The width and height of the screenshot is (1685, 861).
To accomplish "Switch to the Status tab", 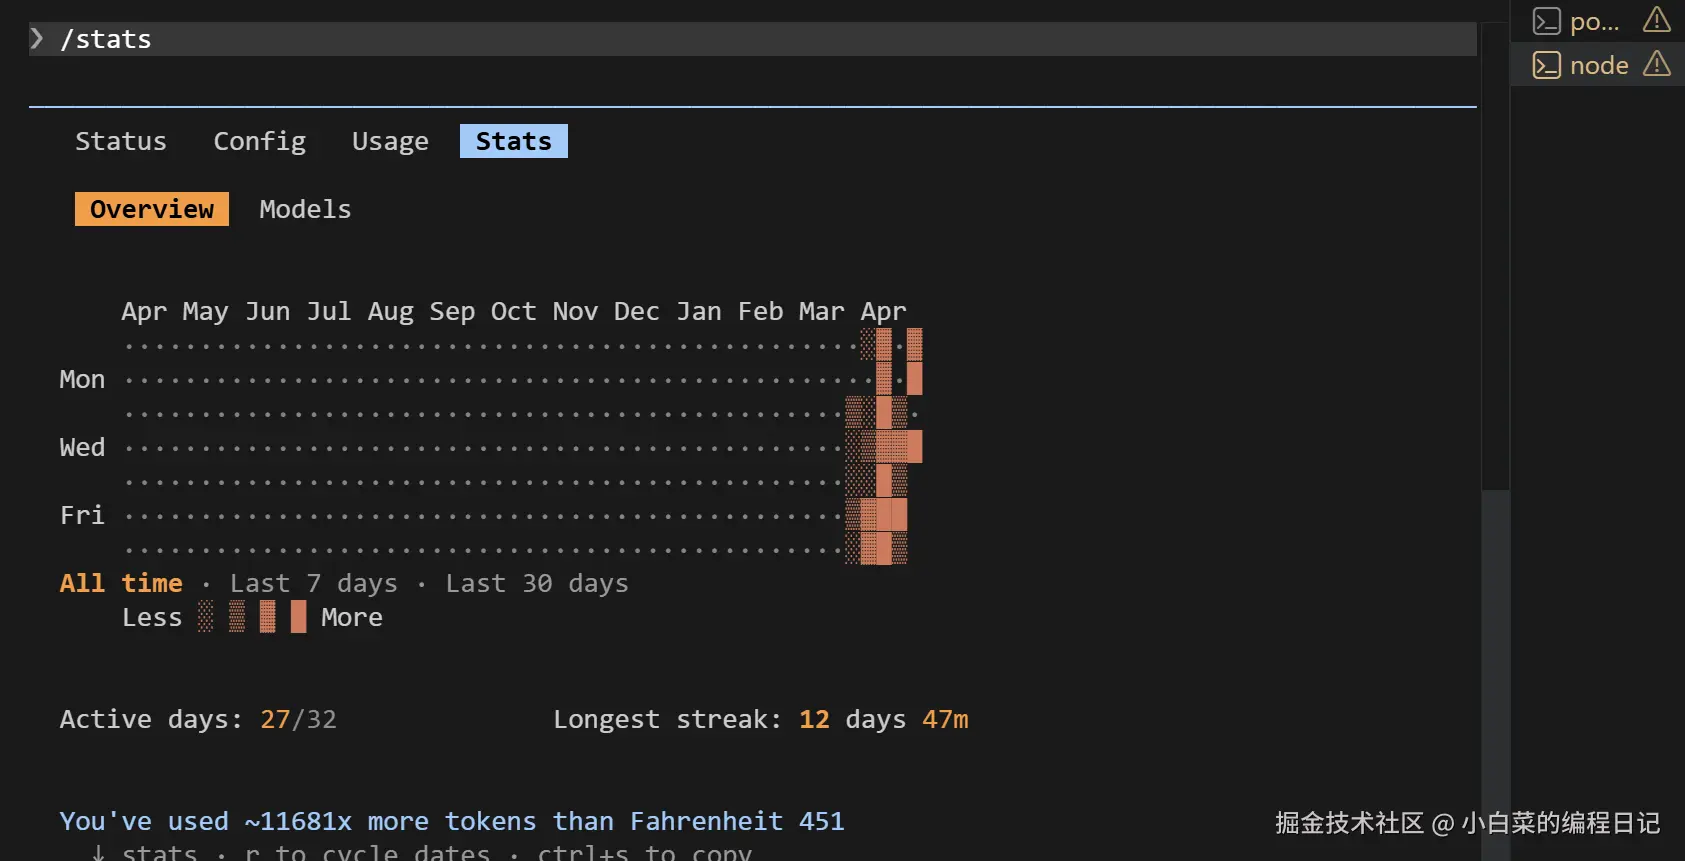I will [x=121, y=141].
